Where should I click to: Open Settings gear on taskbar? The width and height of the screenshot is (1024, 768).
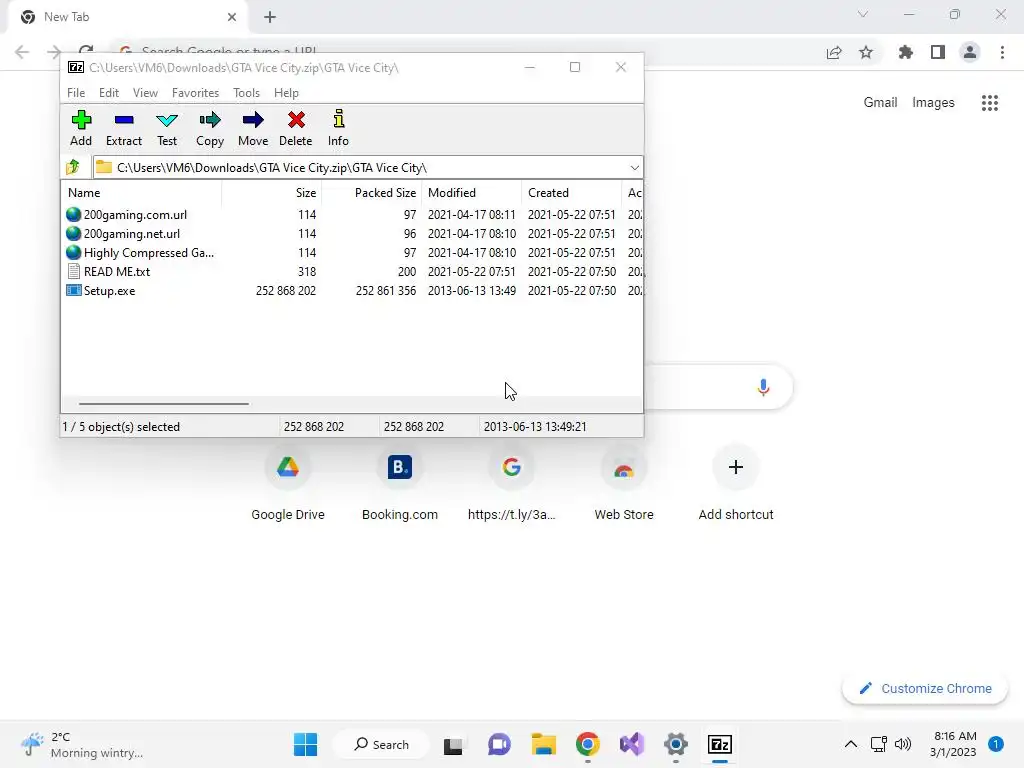click(676, 744)
